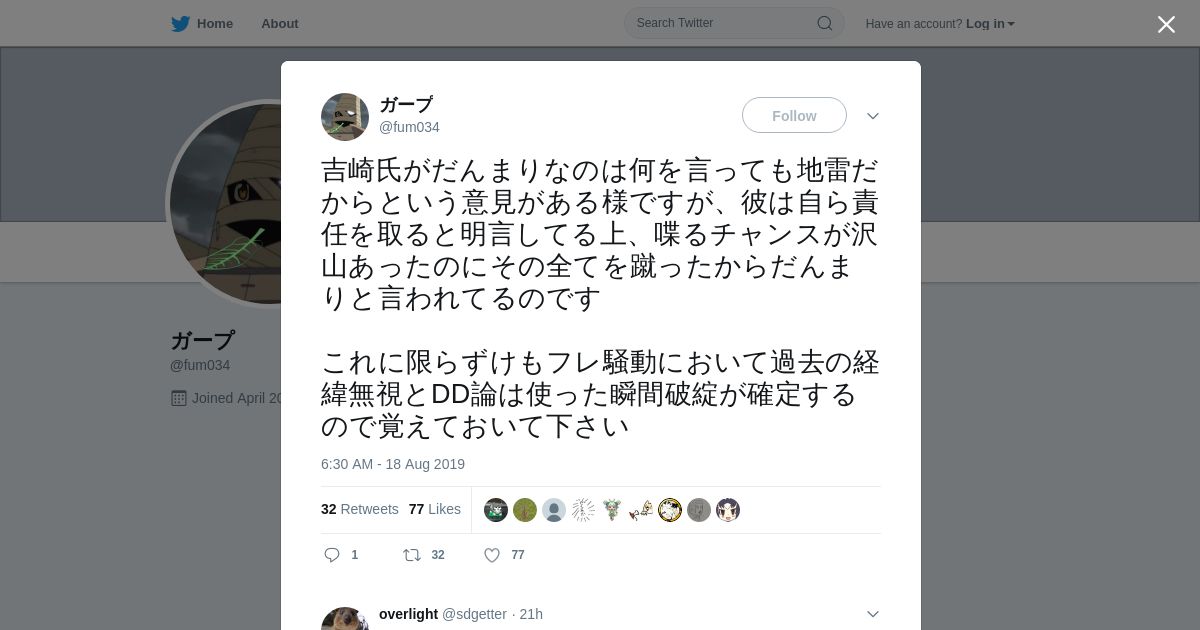
Task: Click the search magnifier icon
Action: (825, 23)
